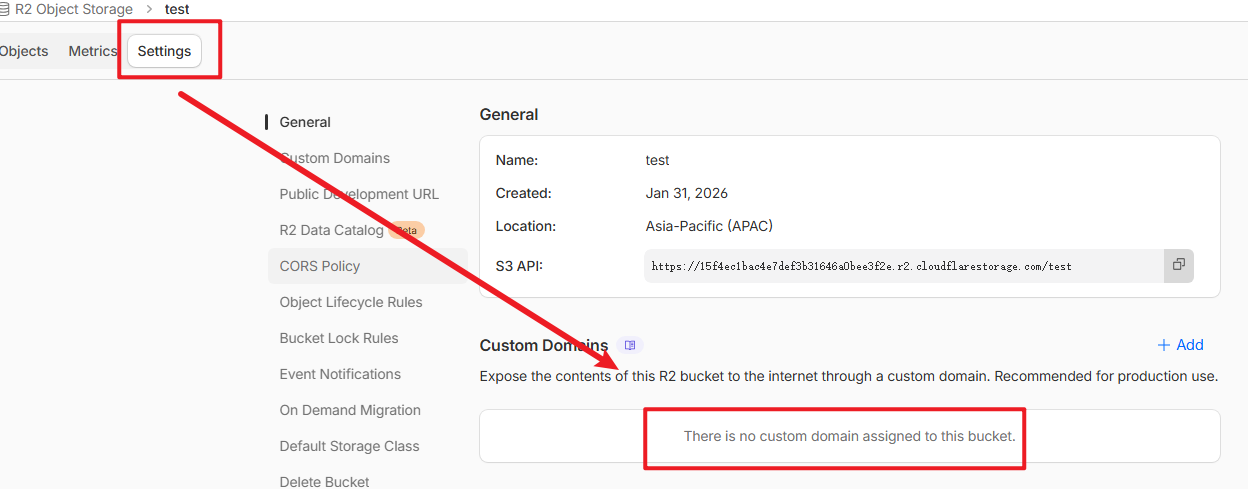Open Default Storage Class section
The width and height of the screenshot is (1248, 489).
[349, 446]
